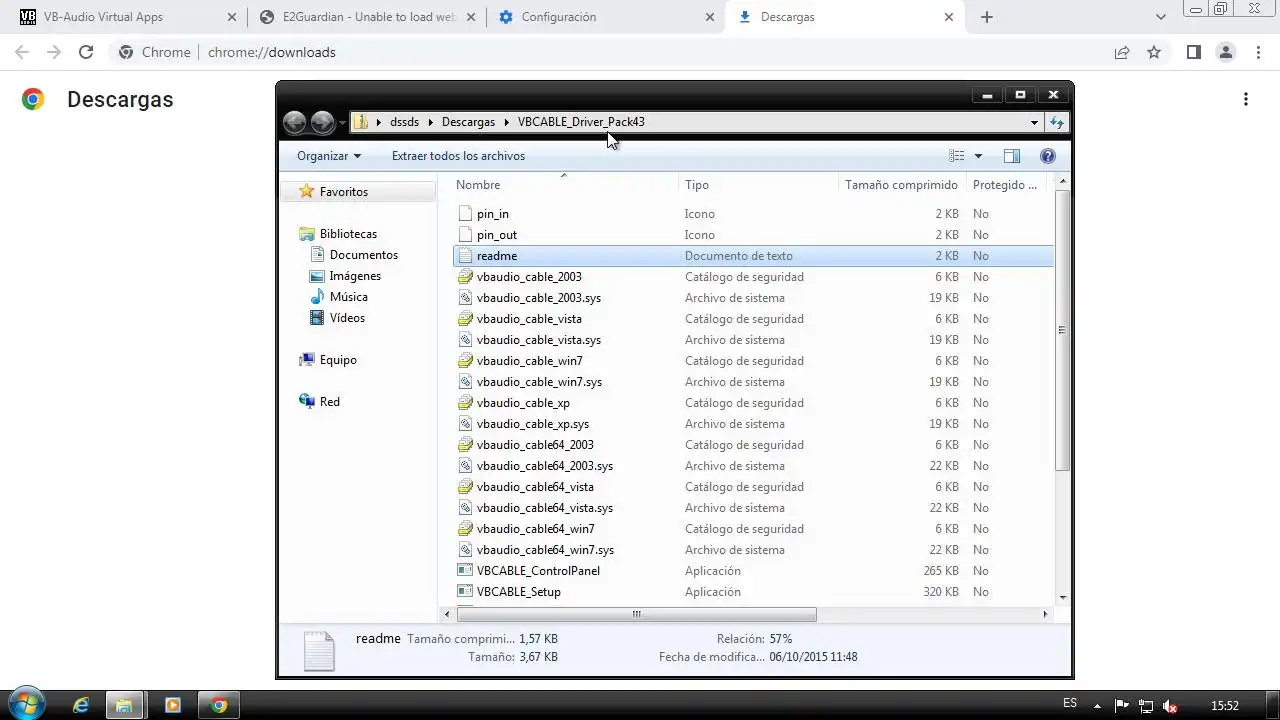Click the refresh button beside the address bar
This screenshot has height=720, width=1280.
pyautogui.click(x=1056, y=122)
